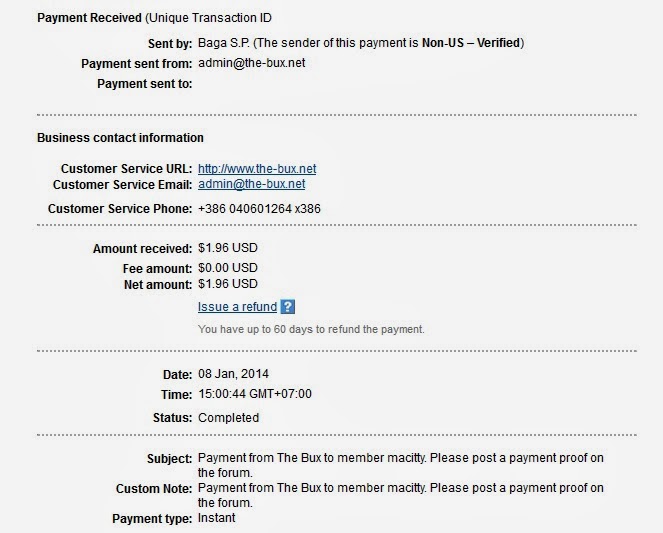Click the Business contact information heading
The image size is (663, 533).
coord(120,138)
